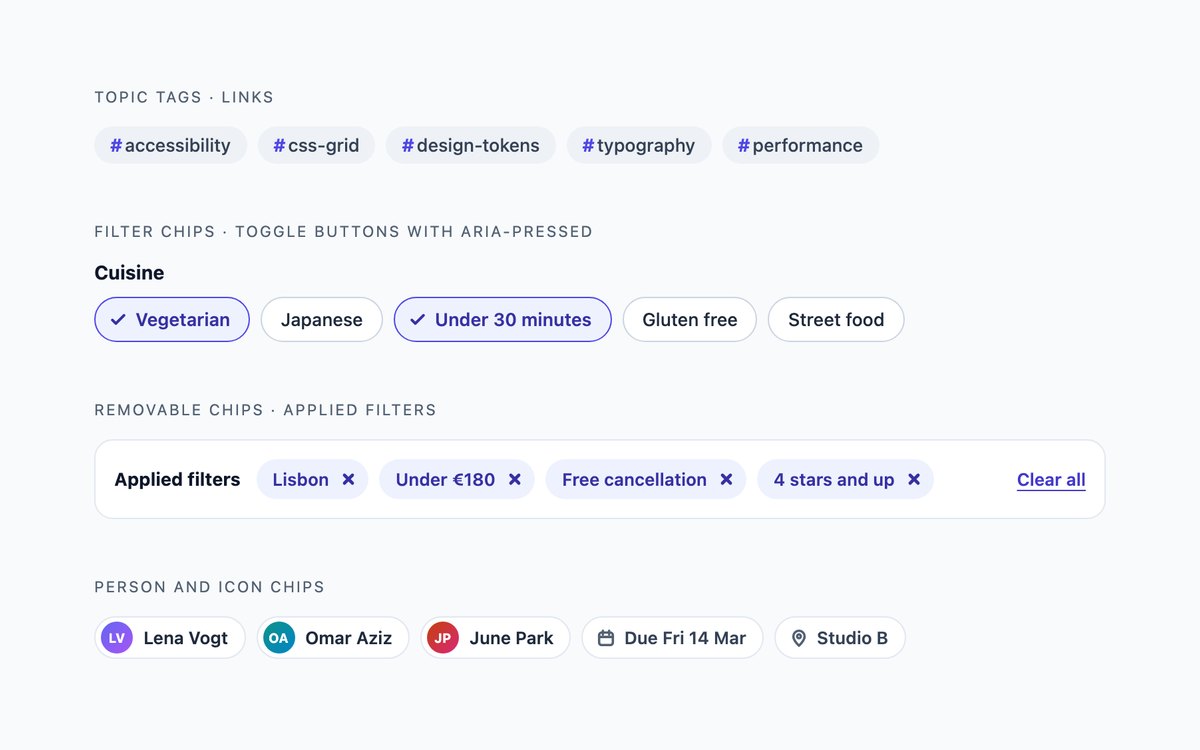
Task: Click the Clear all link
Action: (1051, 480)
